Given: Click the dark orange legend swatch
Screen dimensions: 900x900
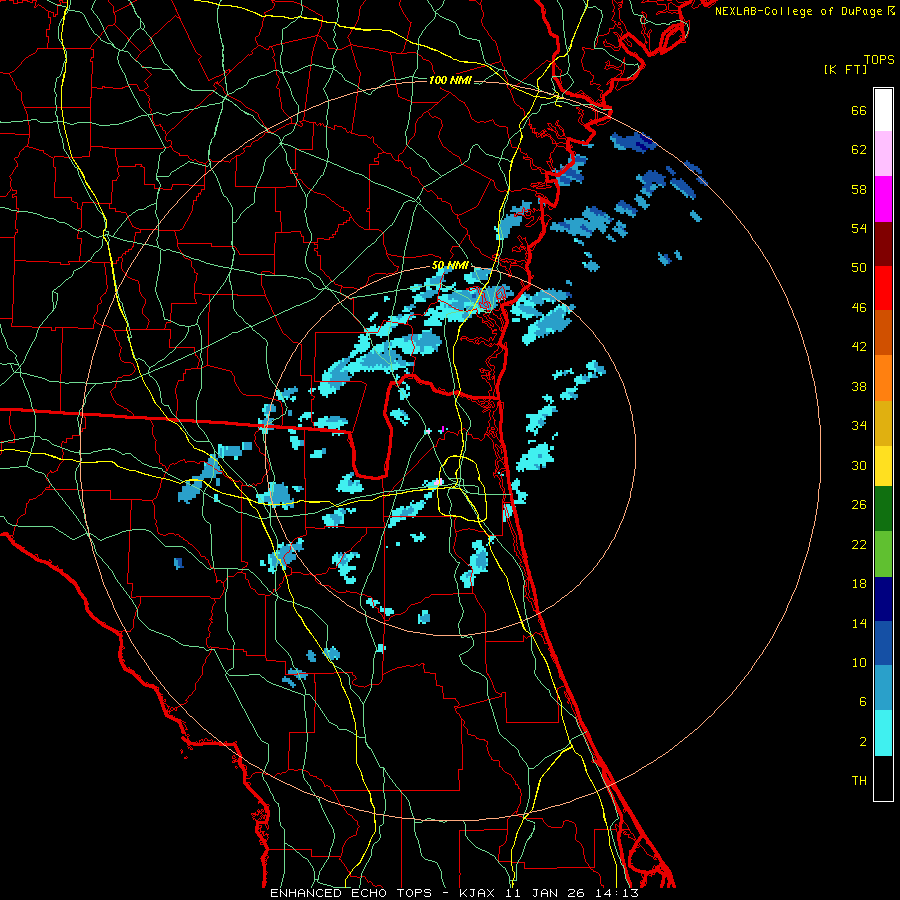Looking at the screenshot, I should click(x=883, y=332).
